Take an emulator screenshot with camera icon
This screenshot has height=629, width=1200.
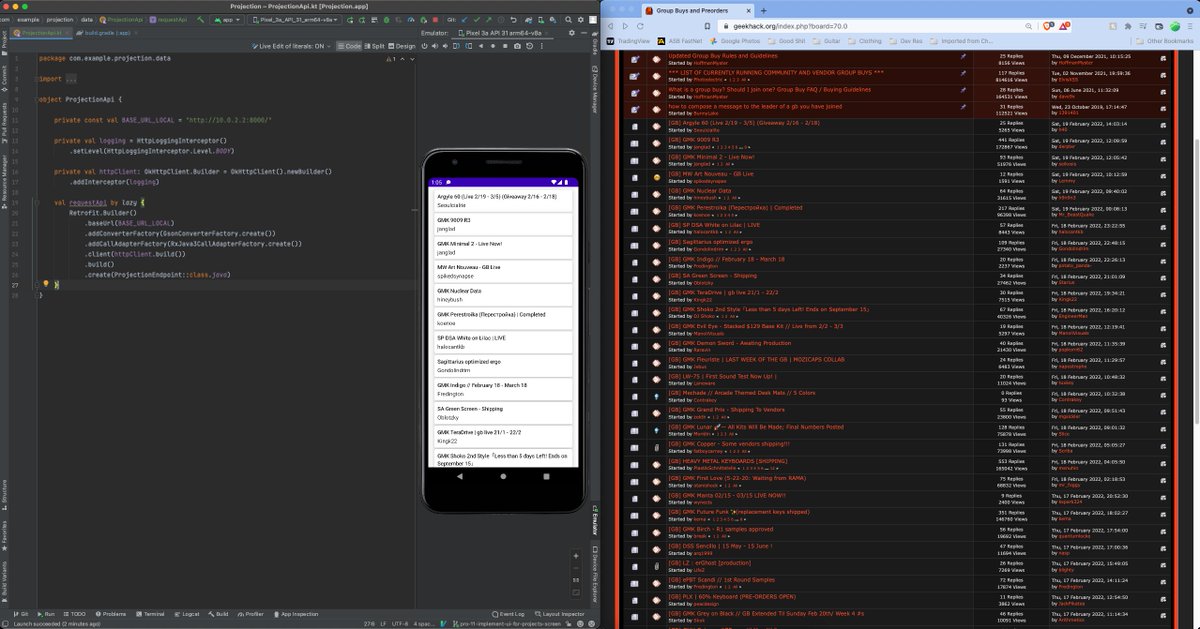[x=517, y=46]
